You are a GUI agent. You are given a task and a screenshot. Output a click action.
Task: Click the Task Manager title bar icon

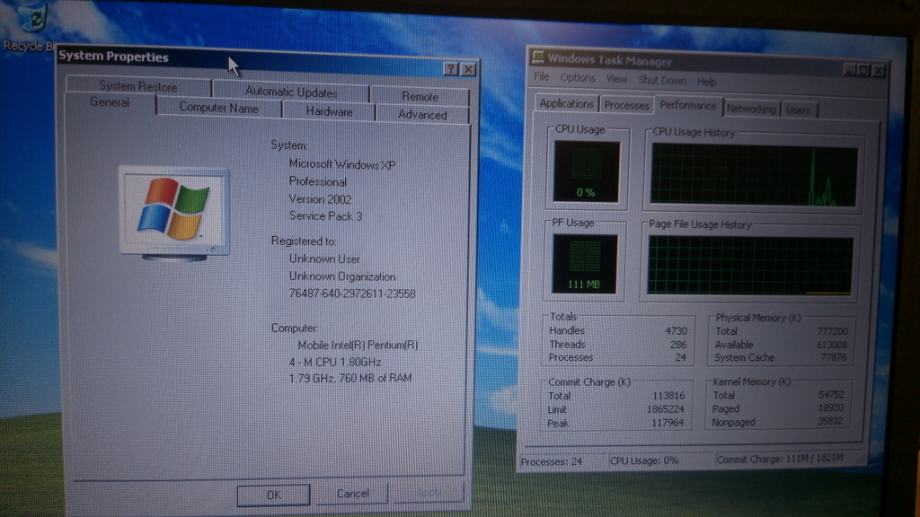click(537, 57)
